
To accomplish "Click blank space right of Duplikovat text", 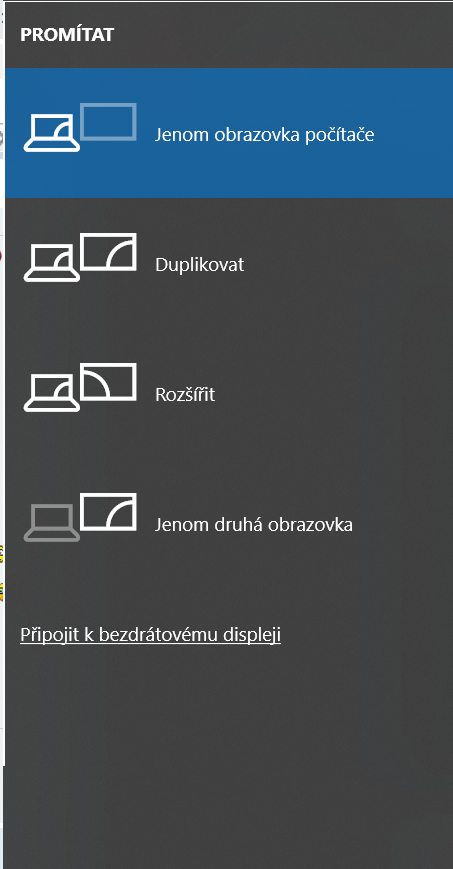I will click(x=349, y=263).
